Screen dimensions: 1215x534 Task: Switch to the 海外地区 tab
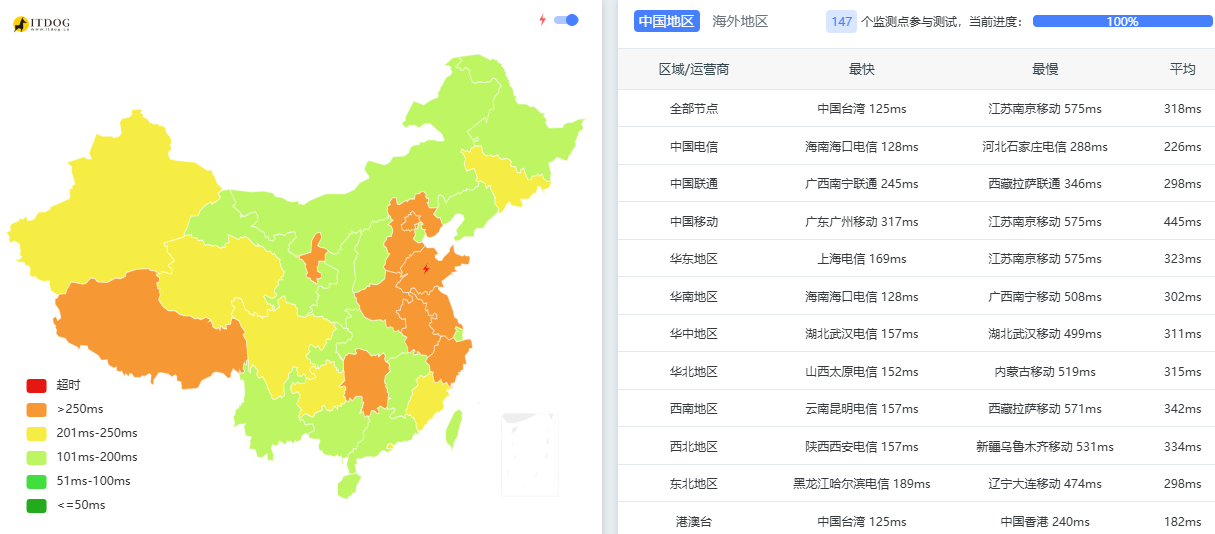740,21
